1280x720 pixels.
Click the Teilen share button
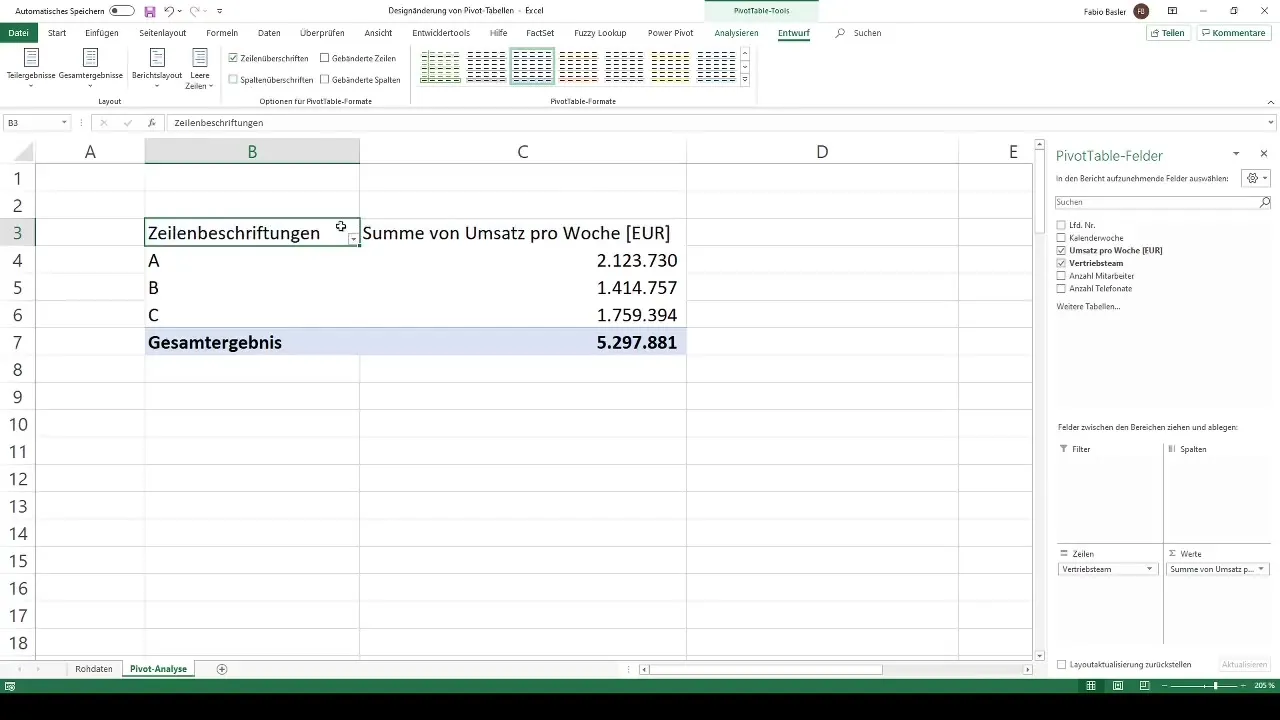coord(1168,33)
